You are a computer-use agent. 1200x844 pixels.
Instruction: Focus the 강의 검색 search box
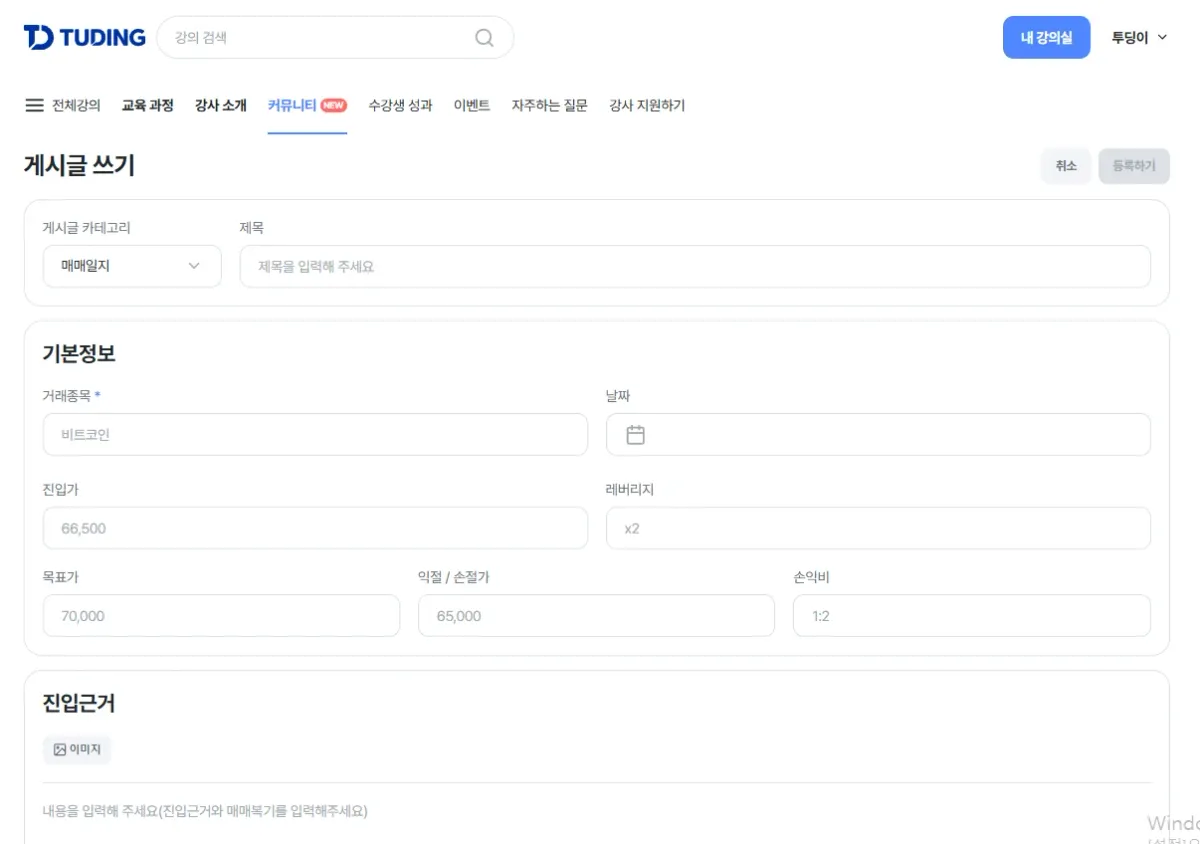[320, 38]
